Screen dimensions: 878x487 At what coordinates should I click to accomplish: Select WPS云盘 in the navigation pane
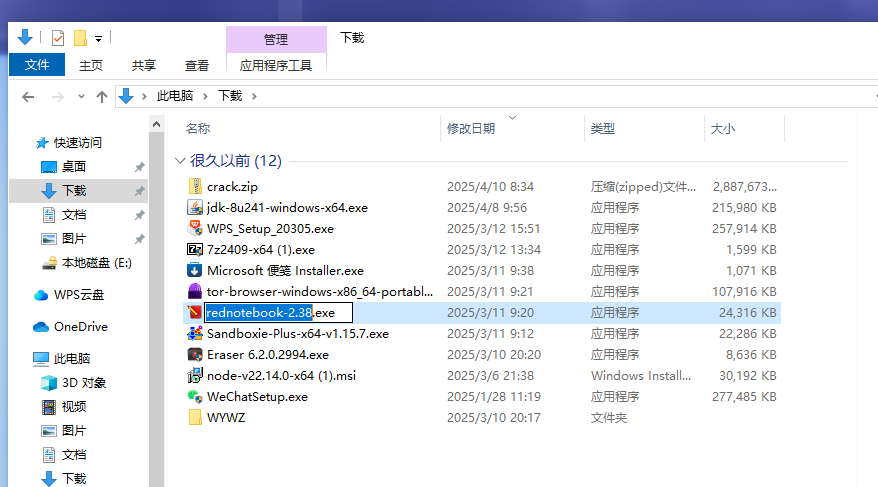[79, 295]
